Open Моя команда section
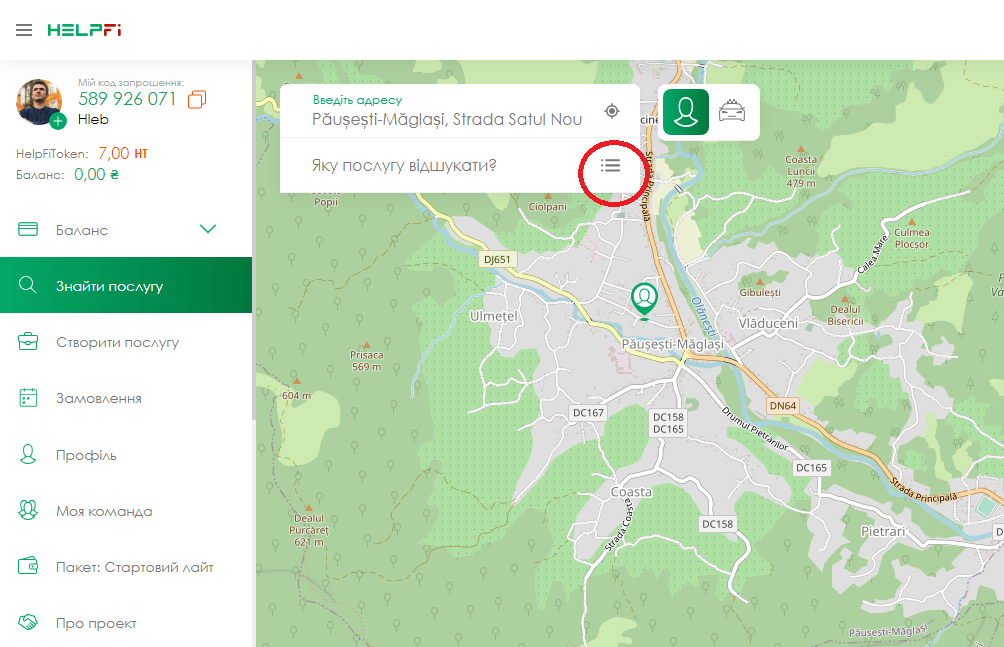This screenshot has height=647, width=1004. click(104, 511)
